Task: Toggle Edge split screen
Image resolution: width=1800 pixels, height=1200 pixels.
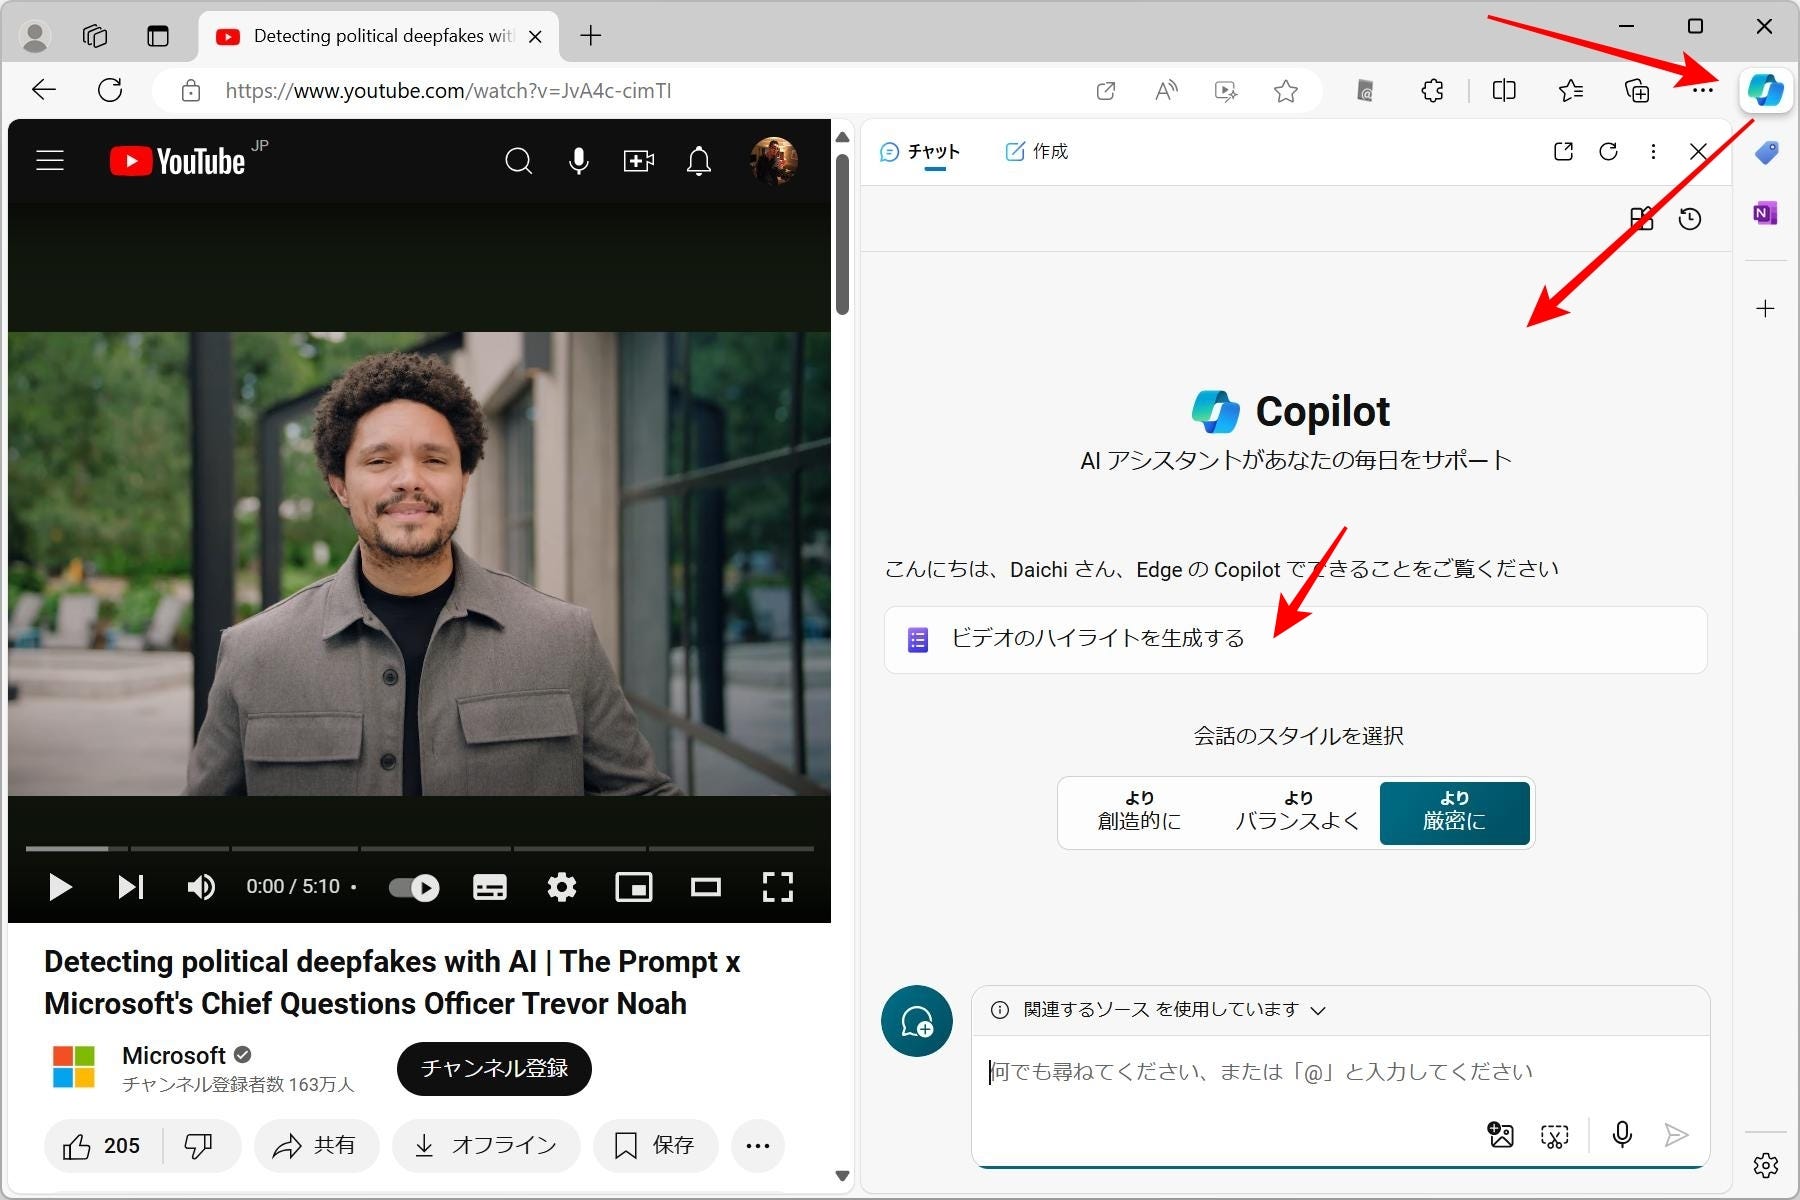Action: pos(1504,91)
